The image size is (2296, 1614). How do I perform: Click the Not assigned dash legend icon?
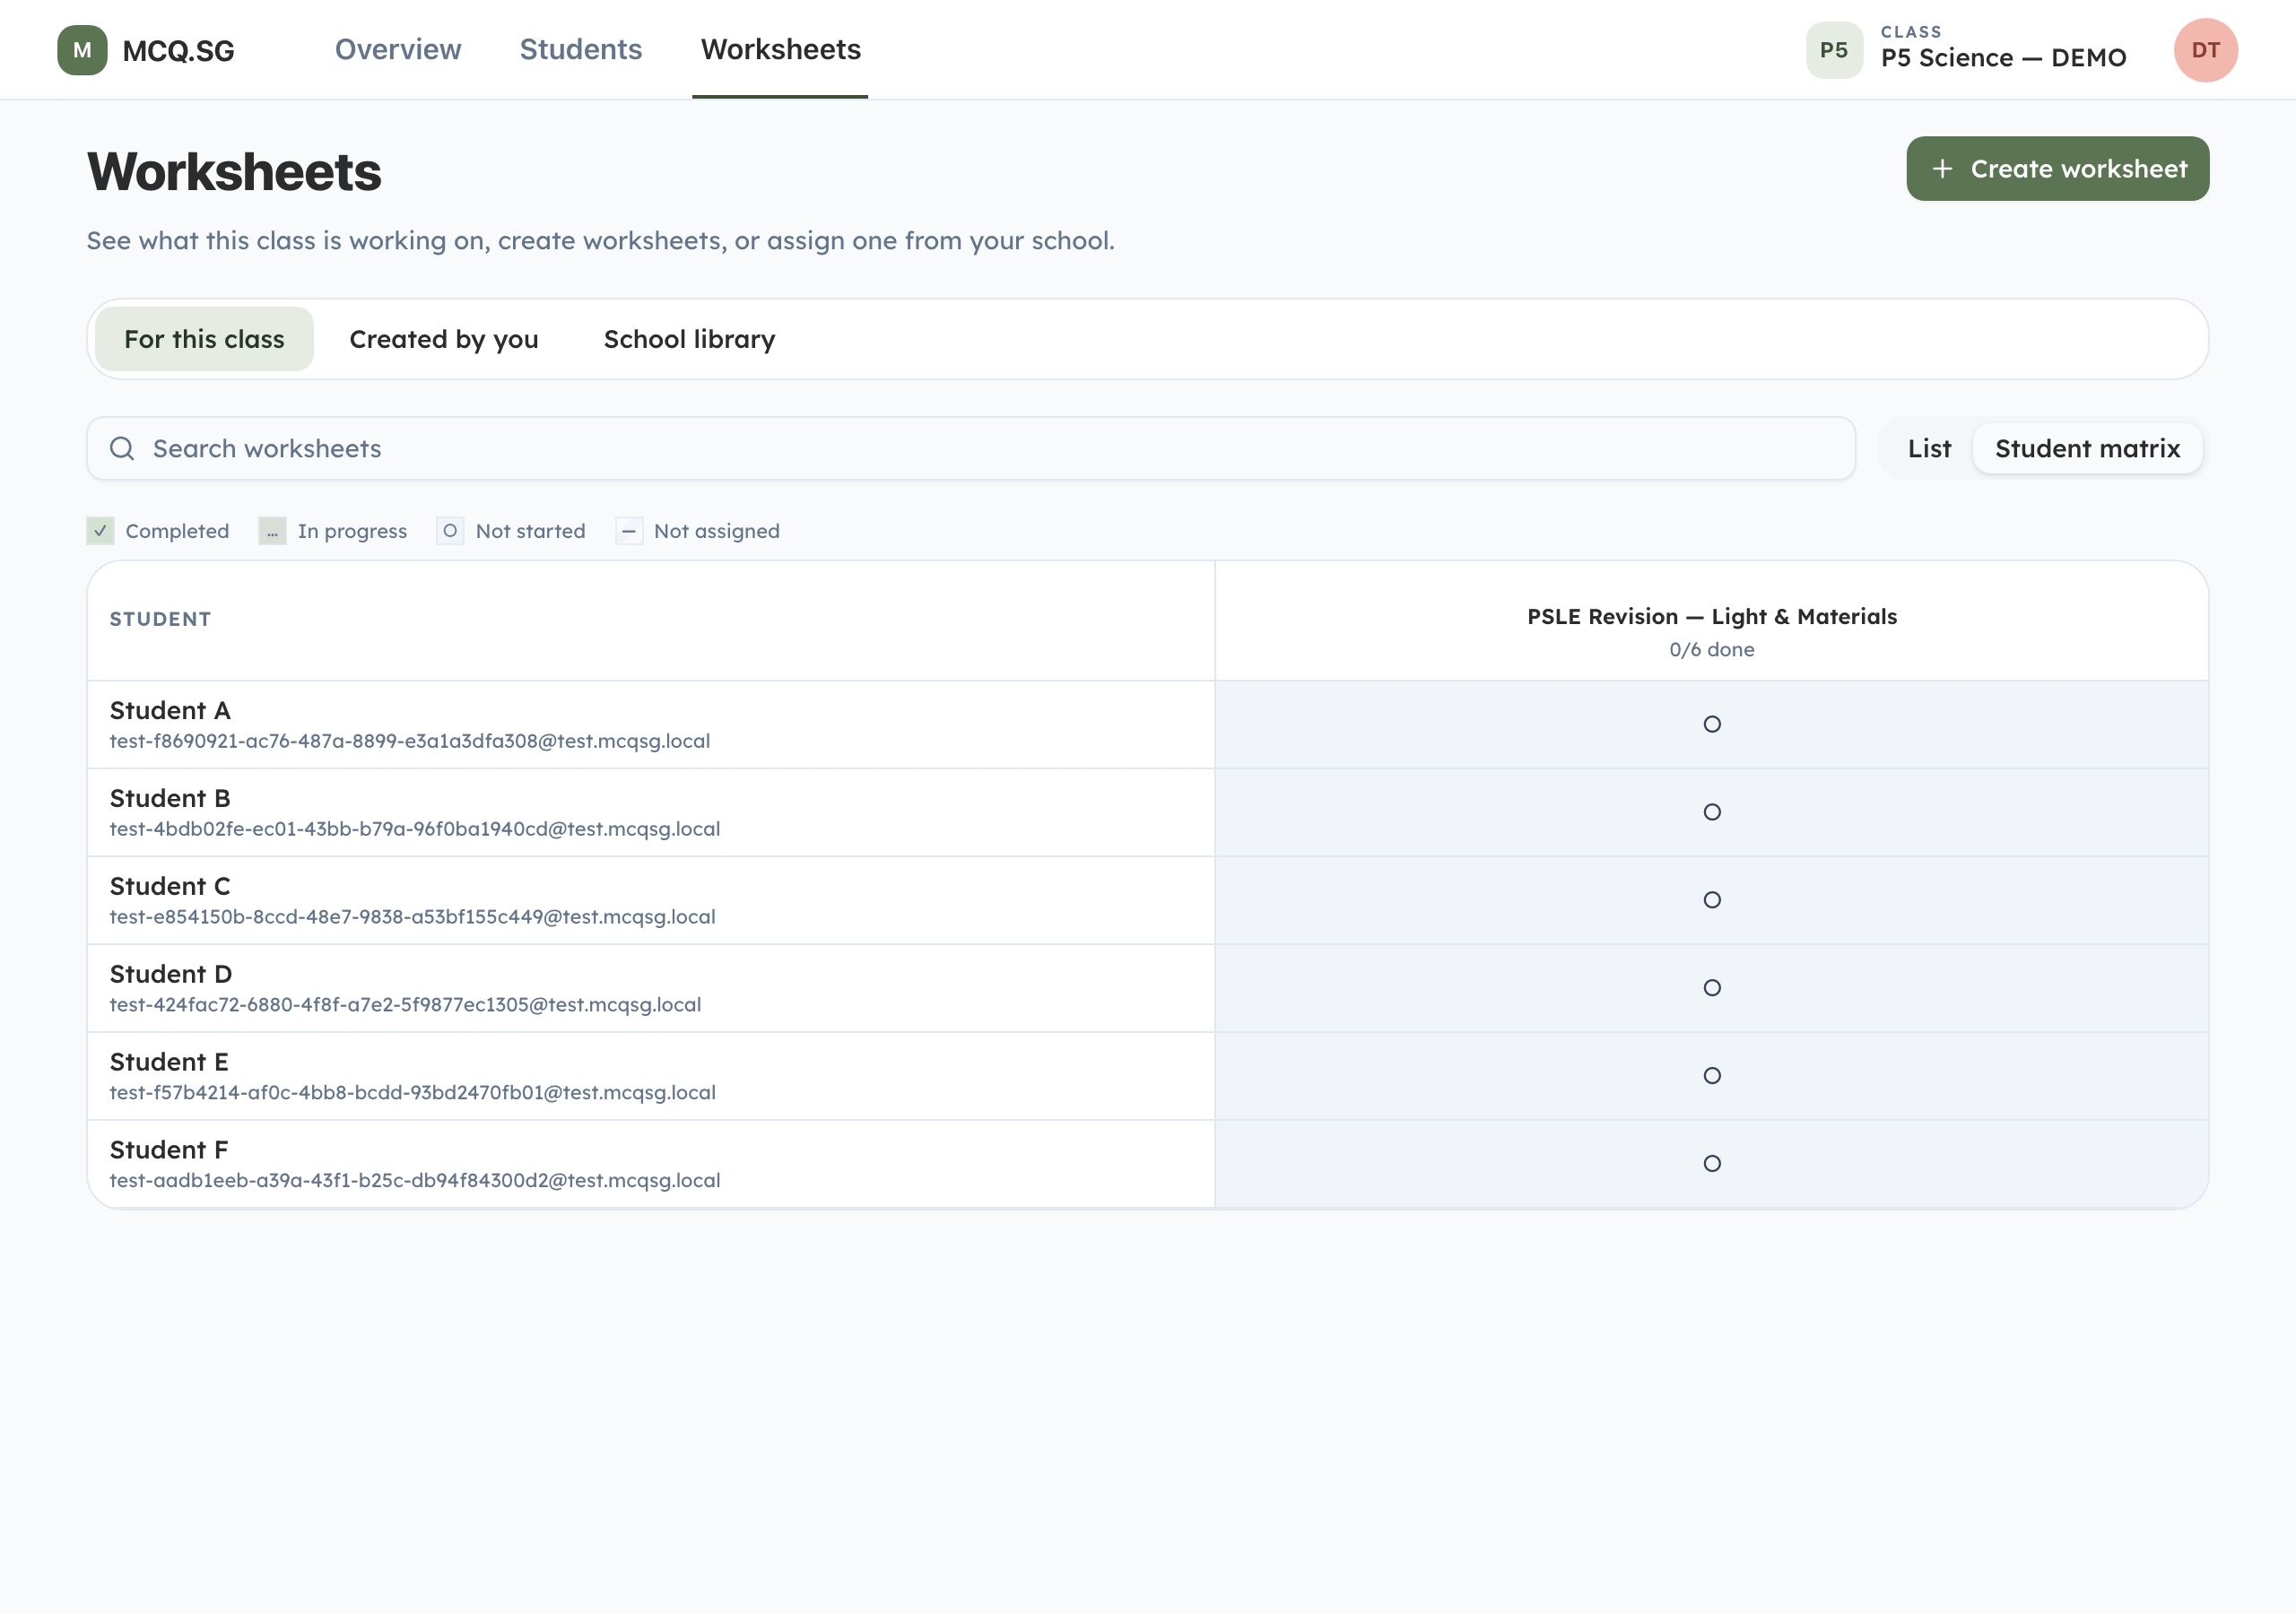point(628,530)
